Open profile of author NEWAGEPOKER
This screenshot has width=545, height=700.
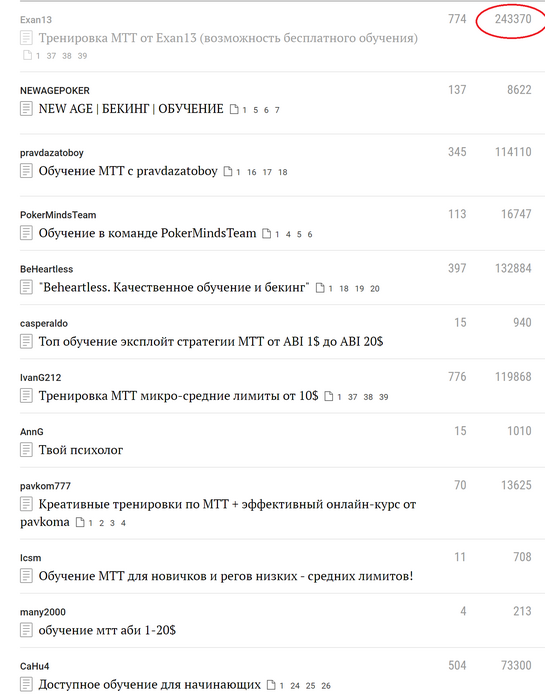tap(55, 91)
